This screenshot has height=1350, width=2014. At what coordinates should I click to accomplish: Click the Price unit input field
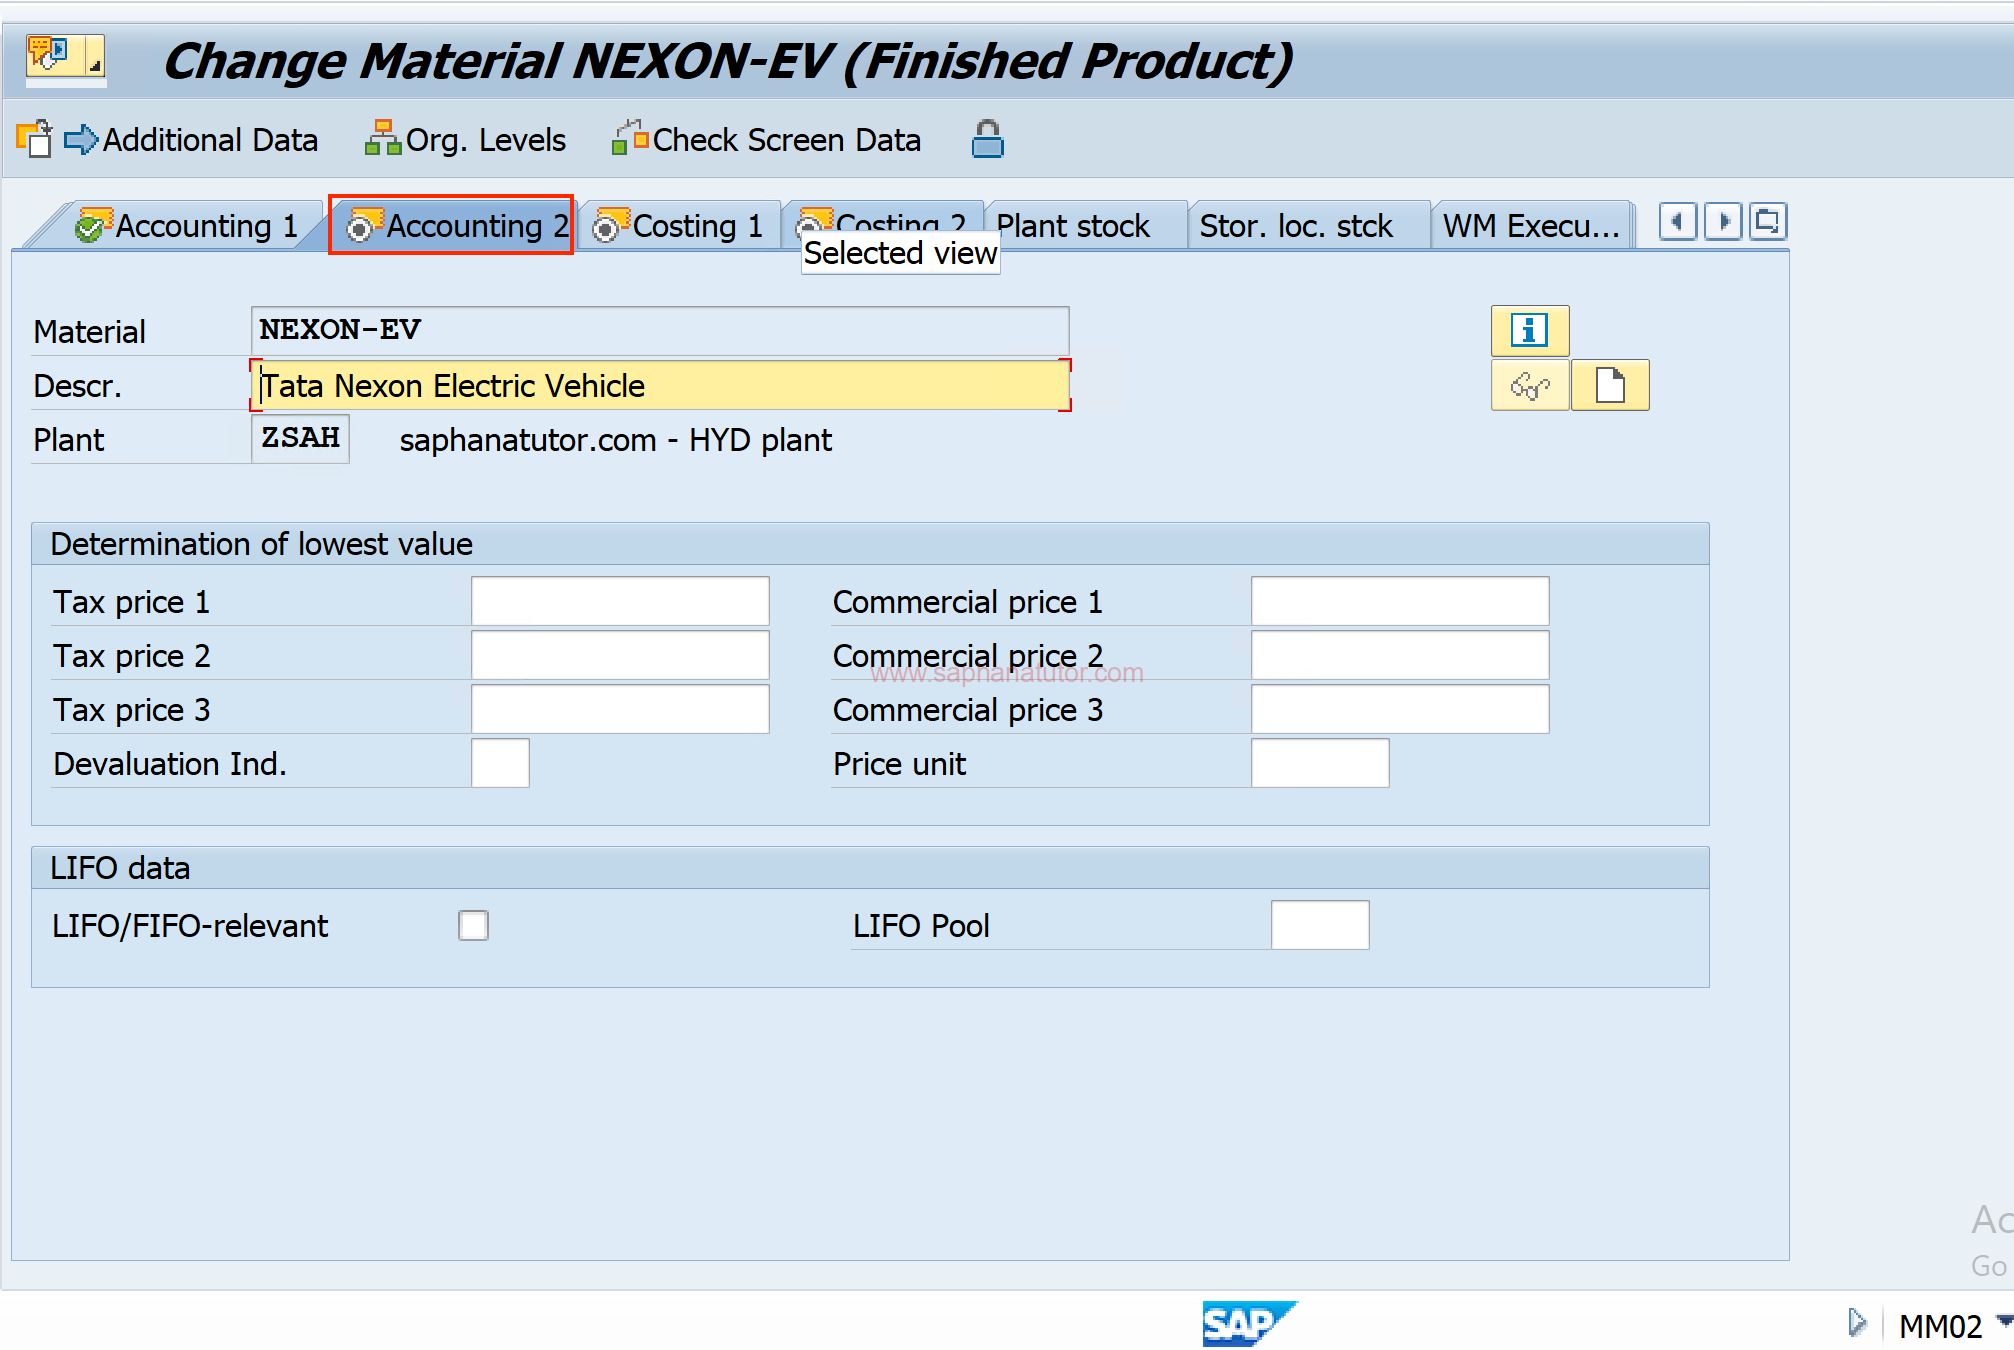1320,763
